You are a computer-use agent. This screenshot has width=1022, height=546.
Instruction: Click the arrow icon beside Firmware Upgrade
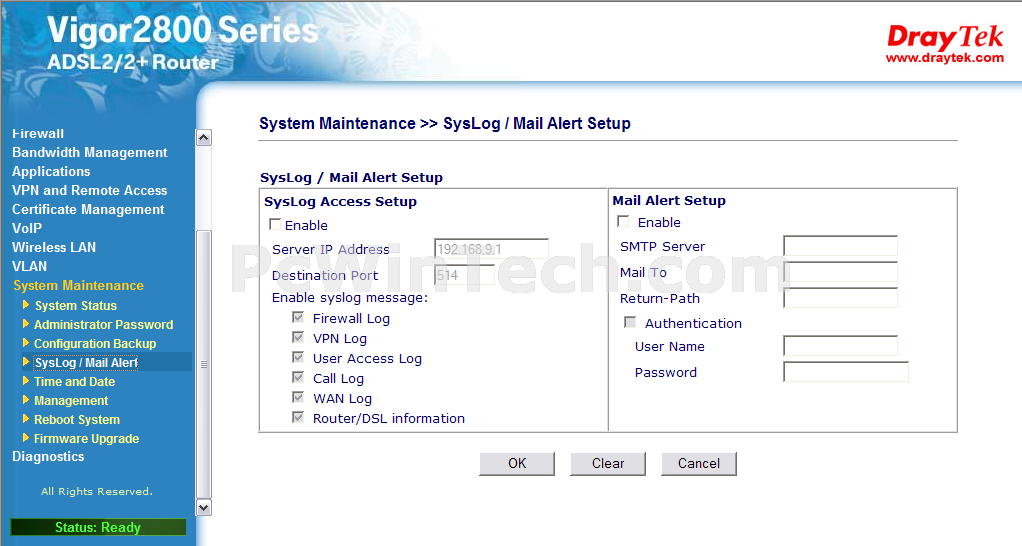(x=26, y=437)
